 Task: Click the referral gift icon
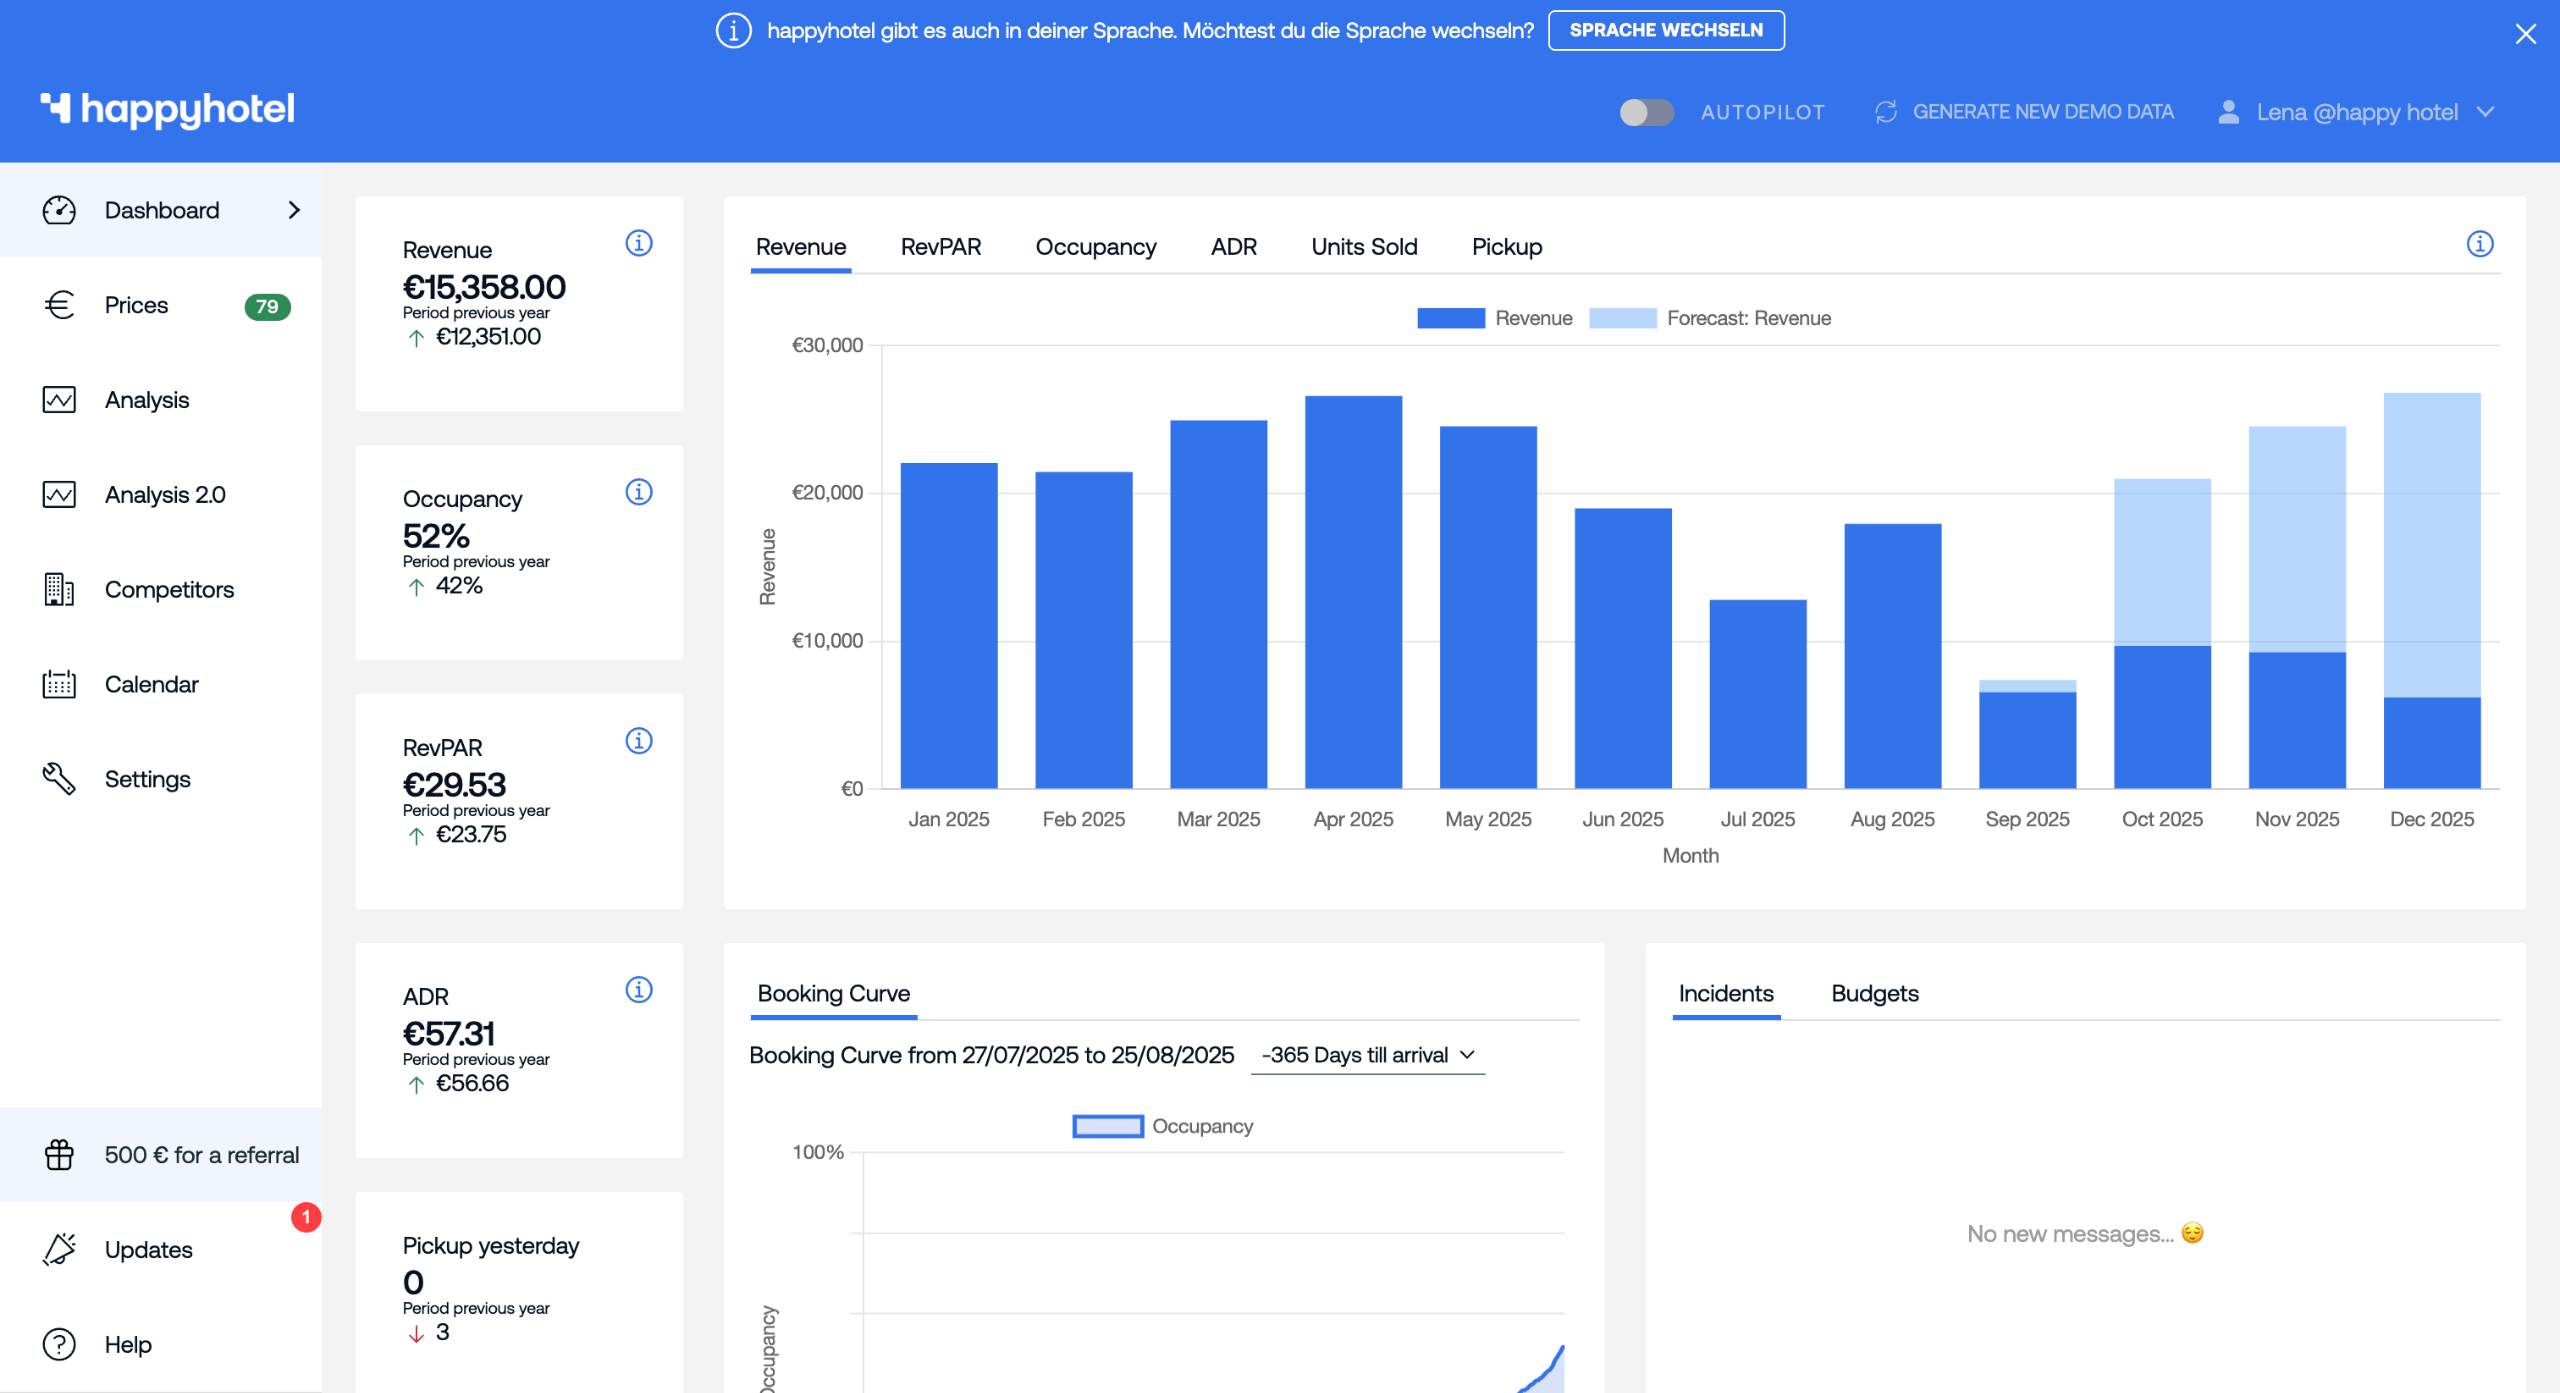pos(59,1154)
